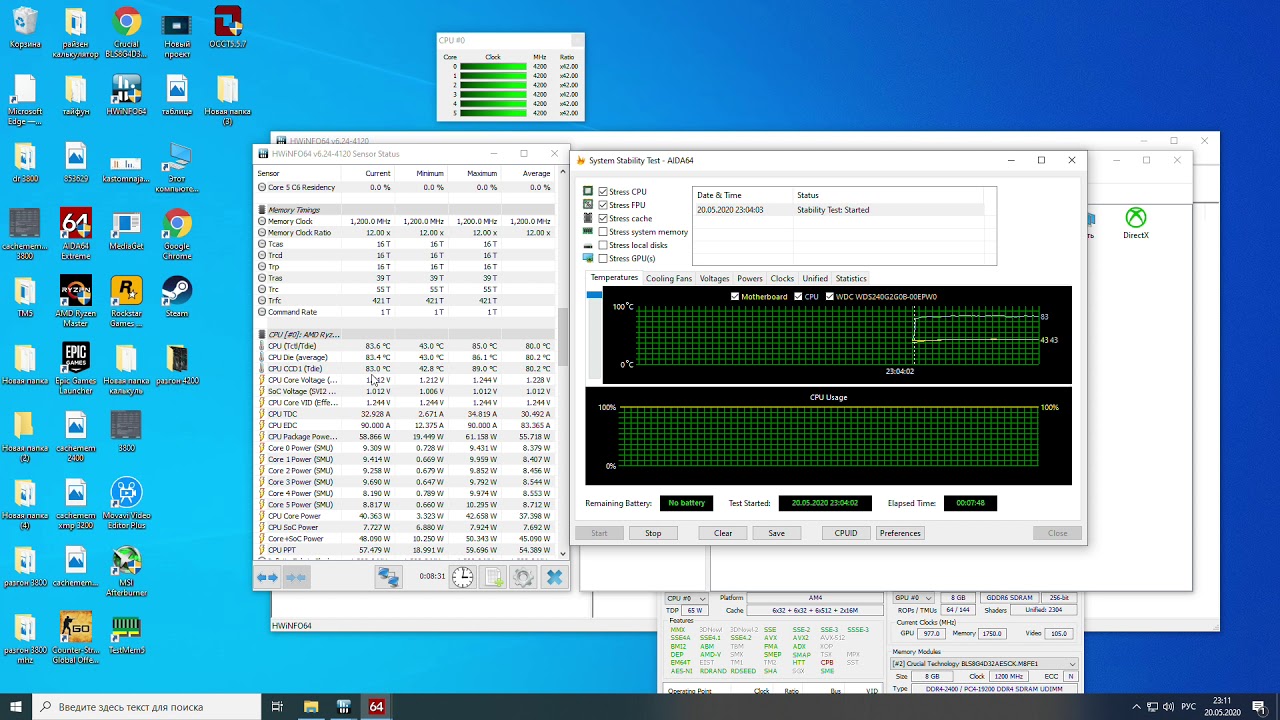
Task: Collapse Memory Timings sensor group
Action: [262, 210]
